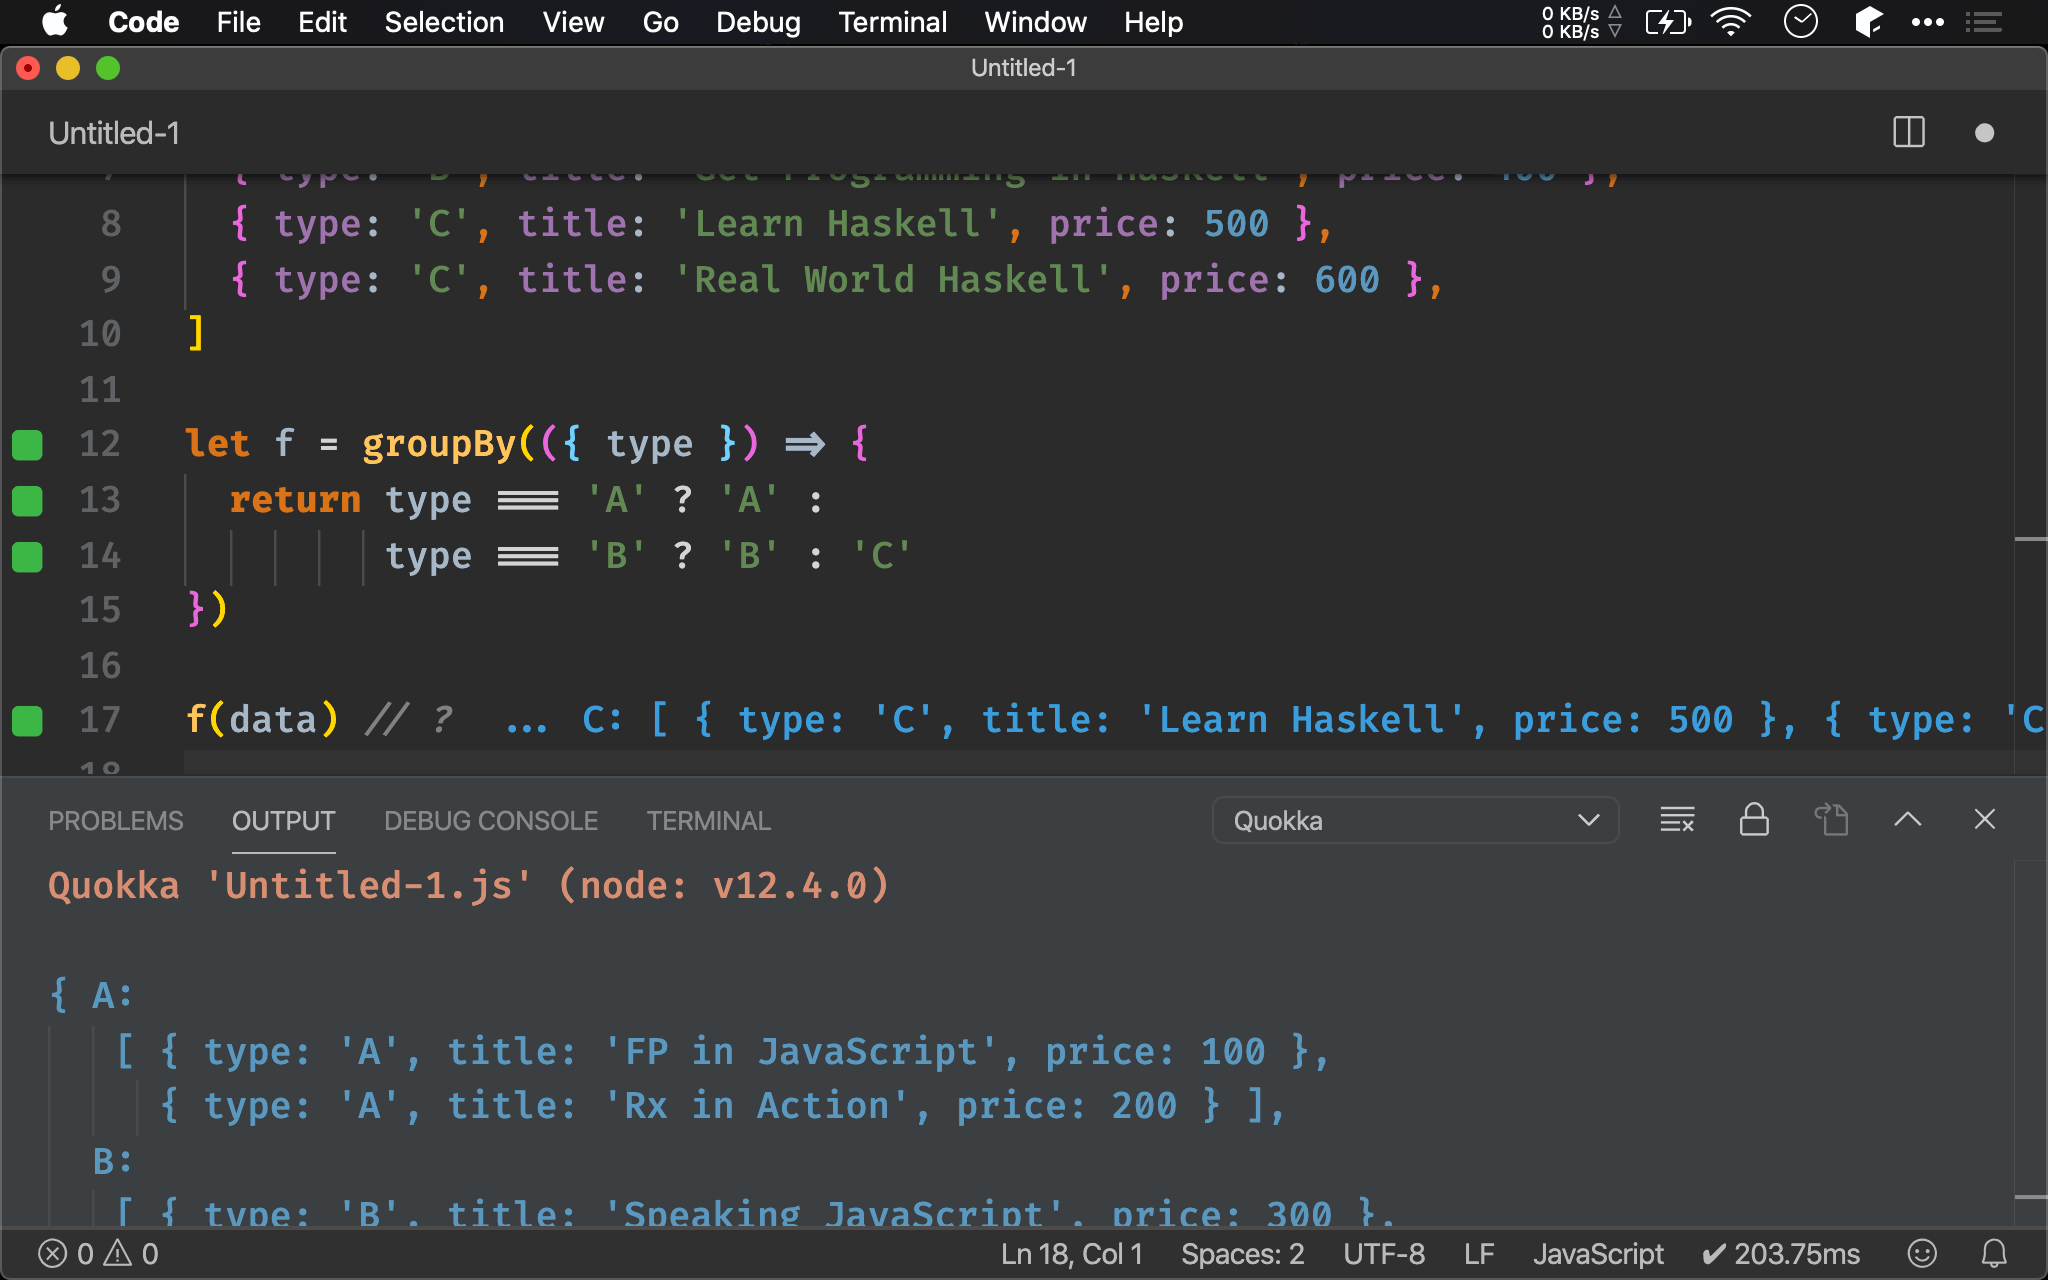Open the Go menu

660,22
